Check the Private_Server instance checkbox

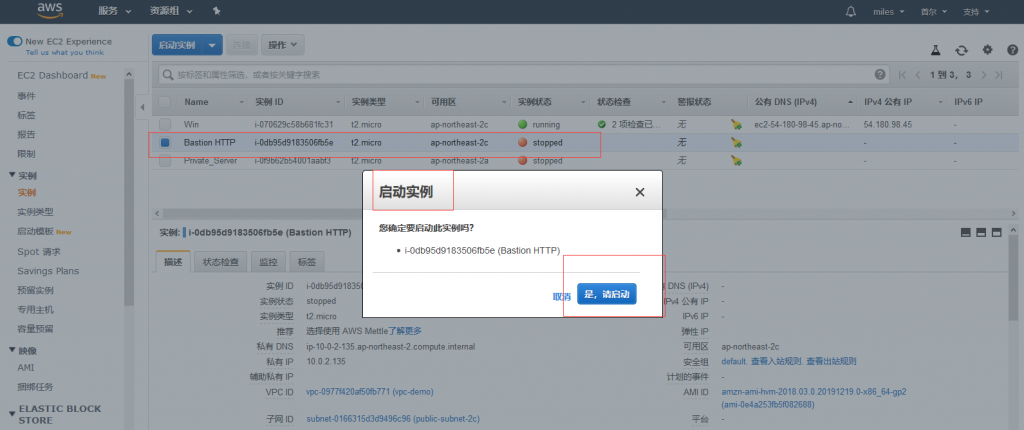click(x=165, y=160)
